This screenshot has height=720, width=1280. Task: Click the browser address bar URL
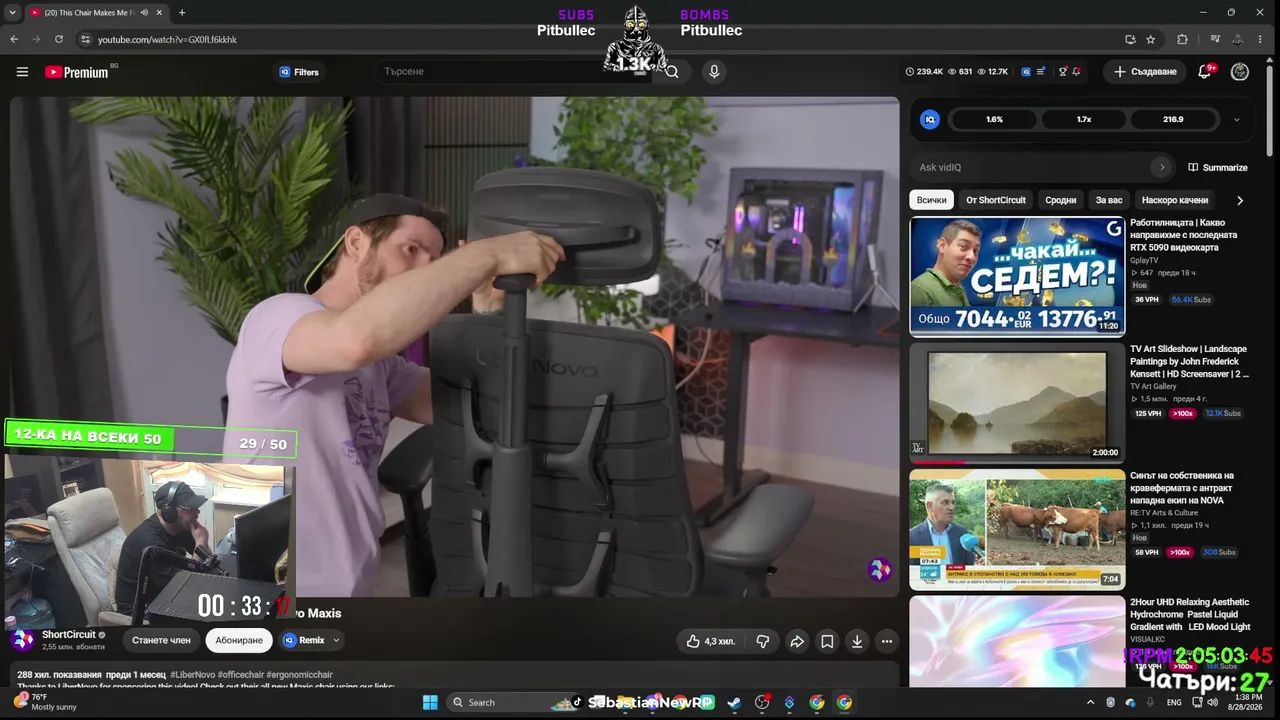tap(167, 40)
